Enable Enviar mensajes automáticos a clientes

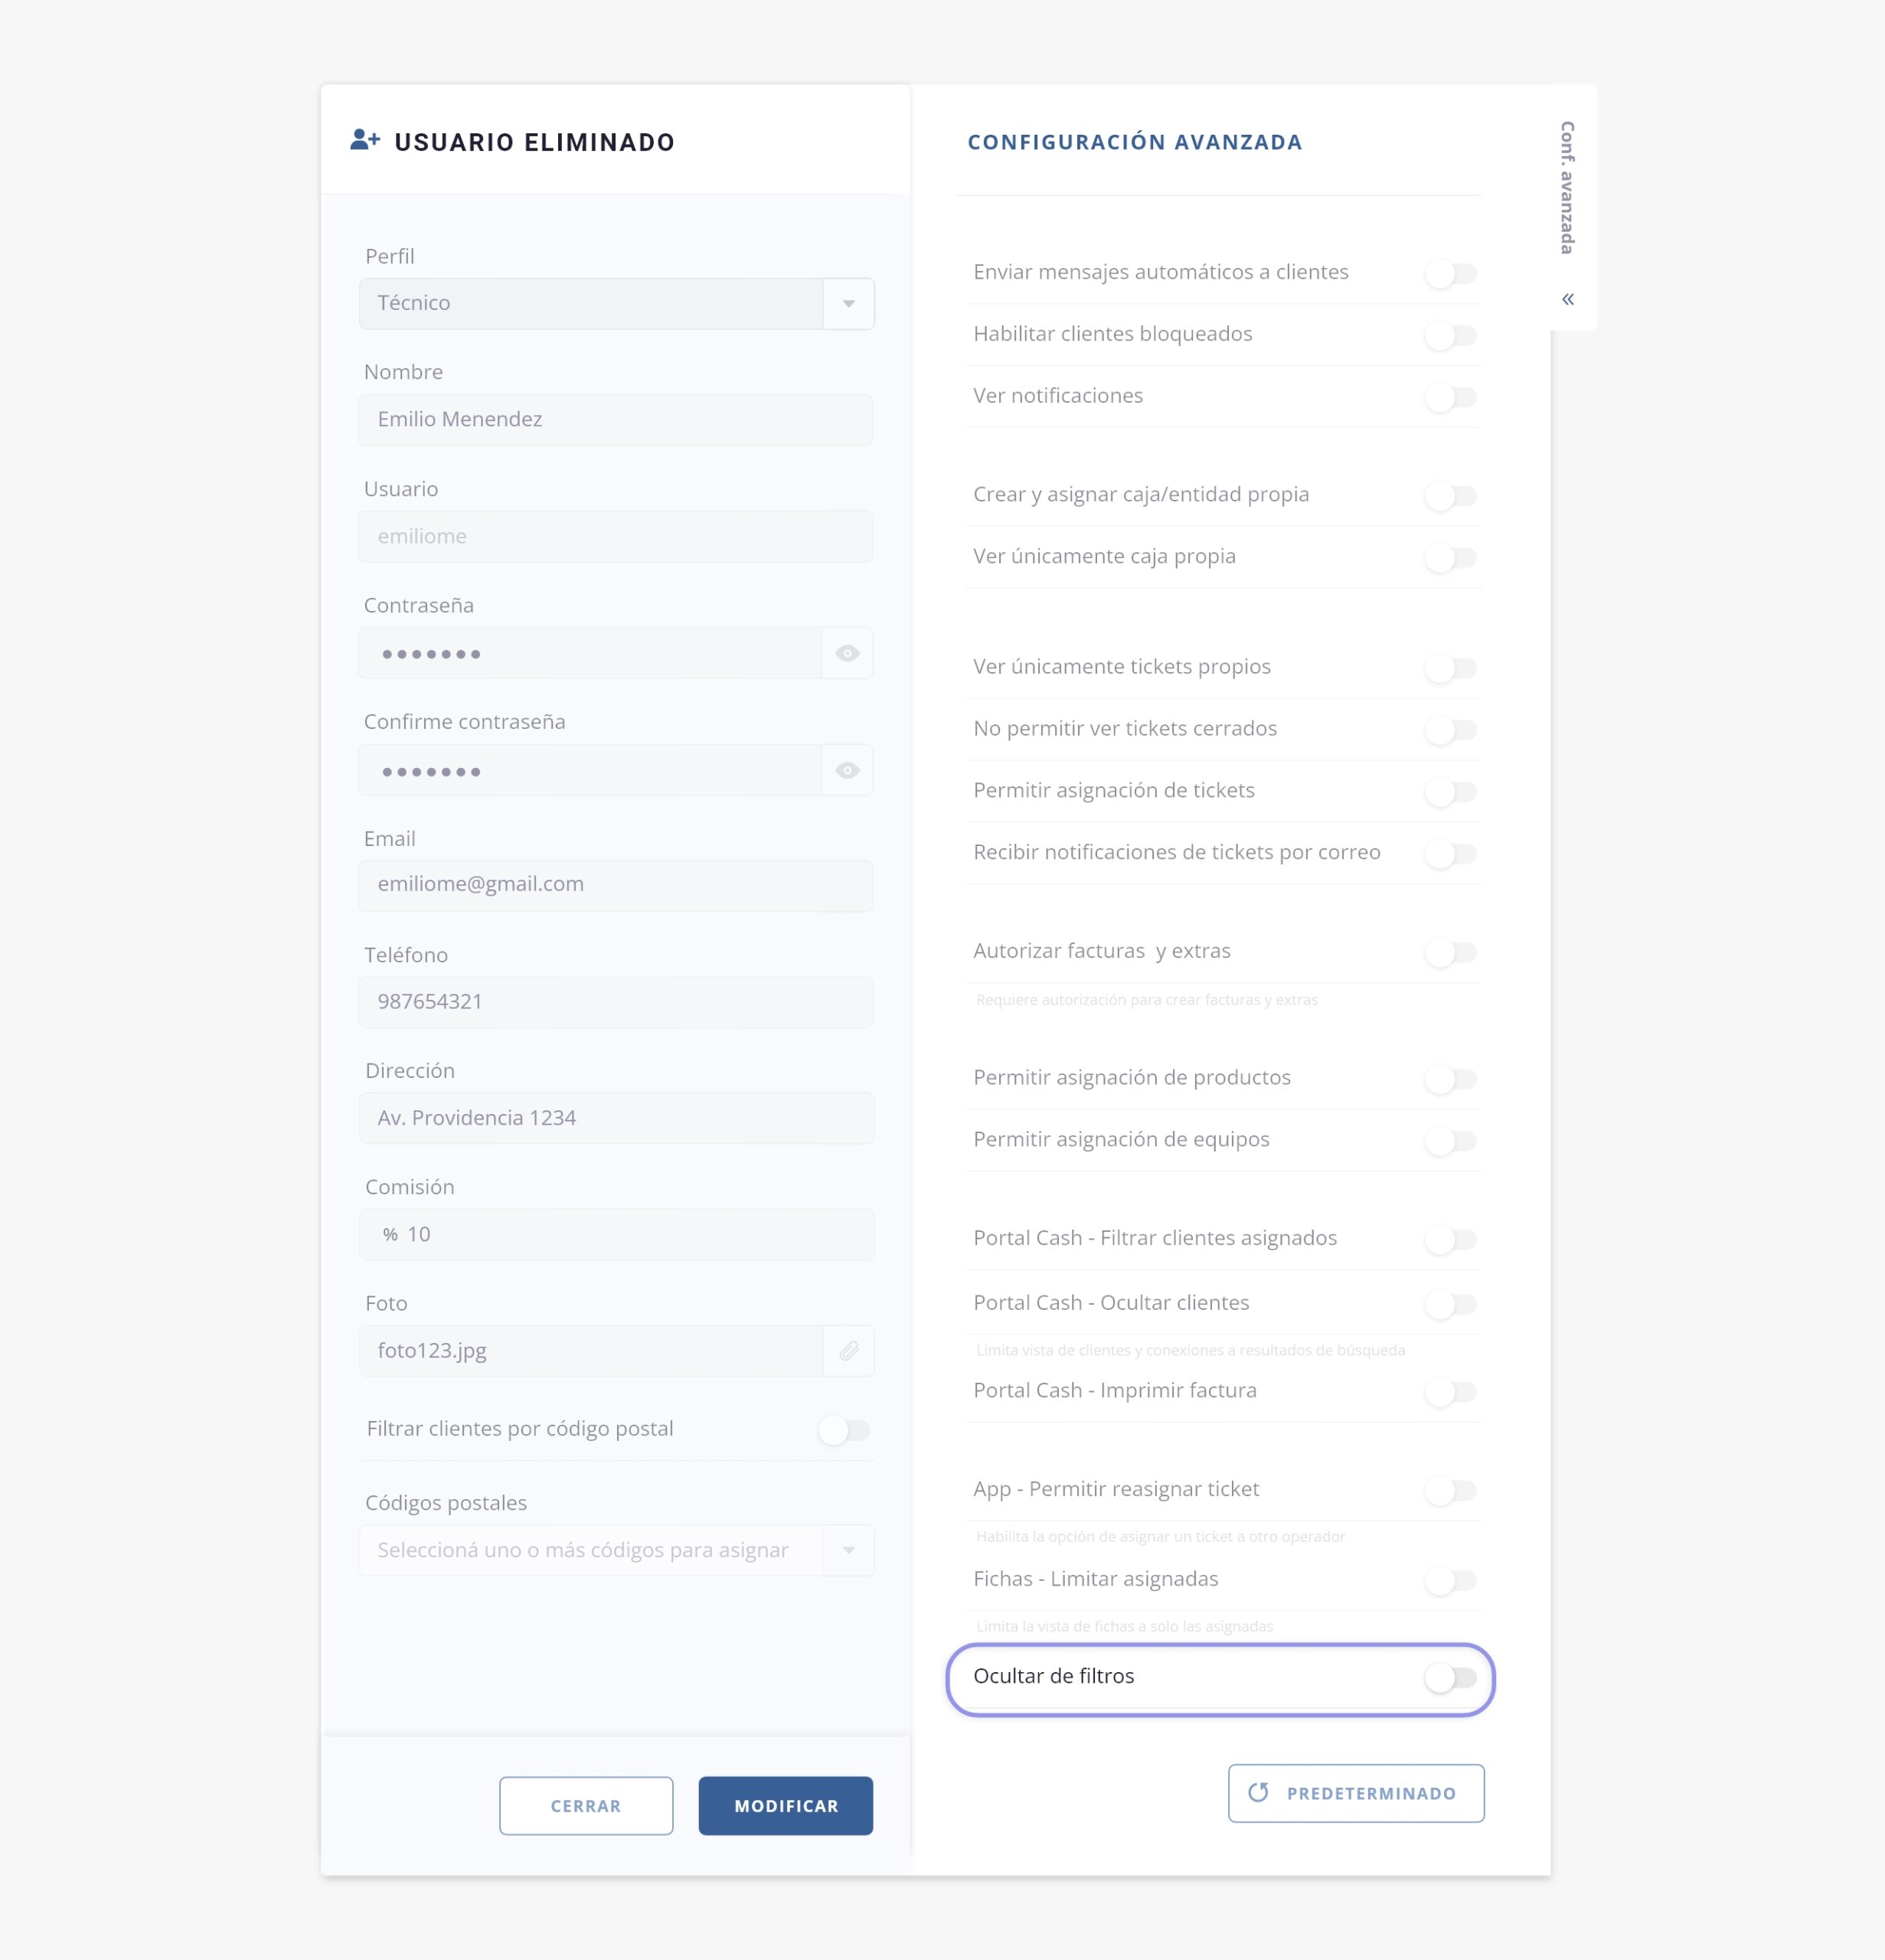tap(1450, 273)
